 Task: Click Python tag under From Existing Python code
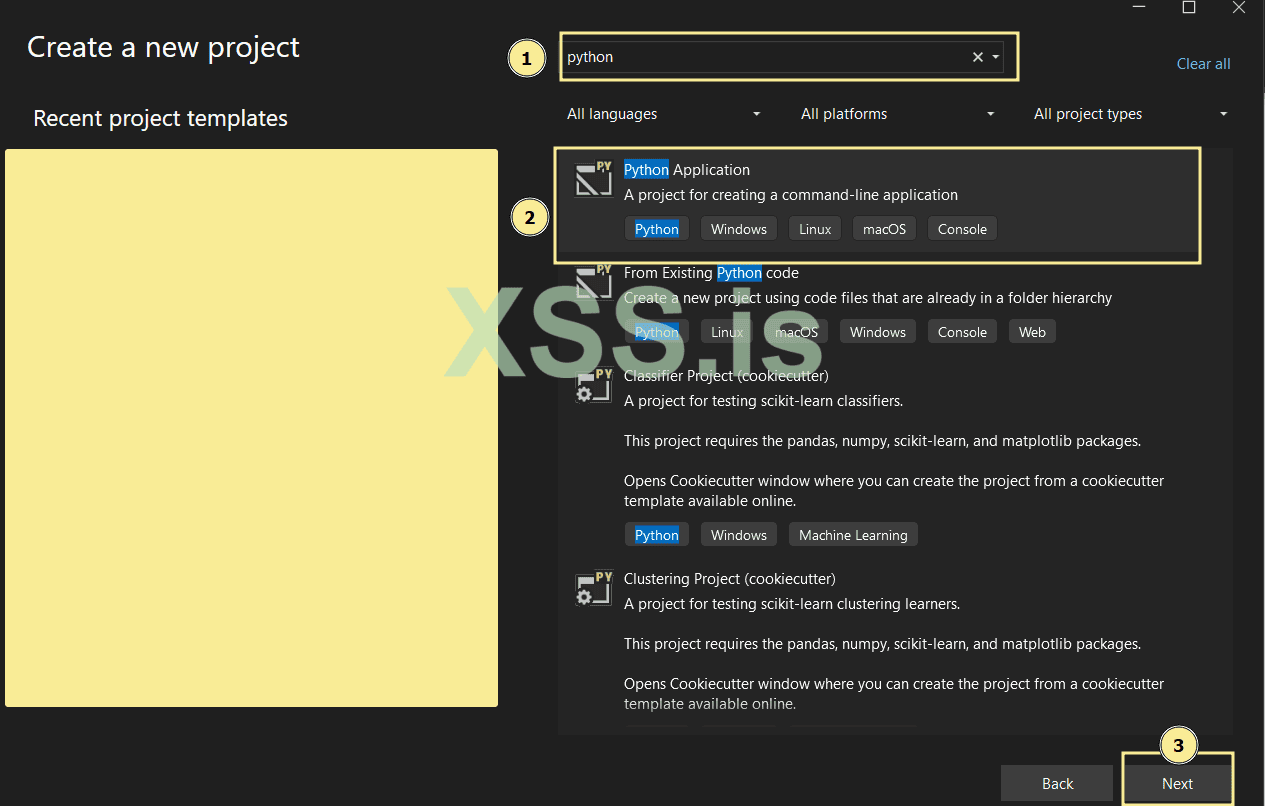[656, 332]
